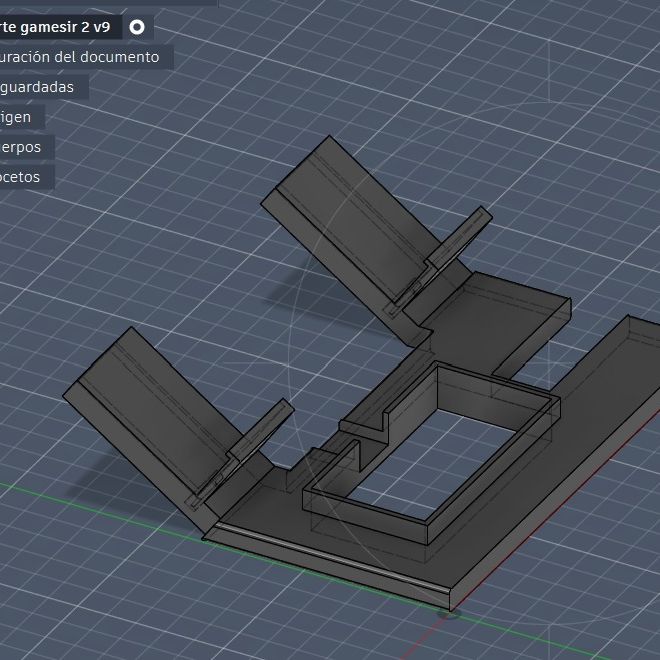Screen dimensions: 660x660
Task: Select the gamesir 2 v9 root component
Action: click(x=56, y=27)
